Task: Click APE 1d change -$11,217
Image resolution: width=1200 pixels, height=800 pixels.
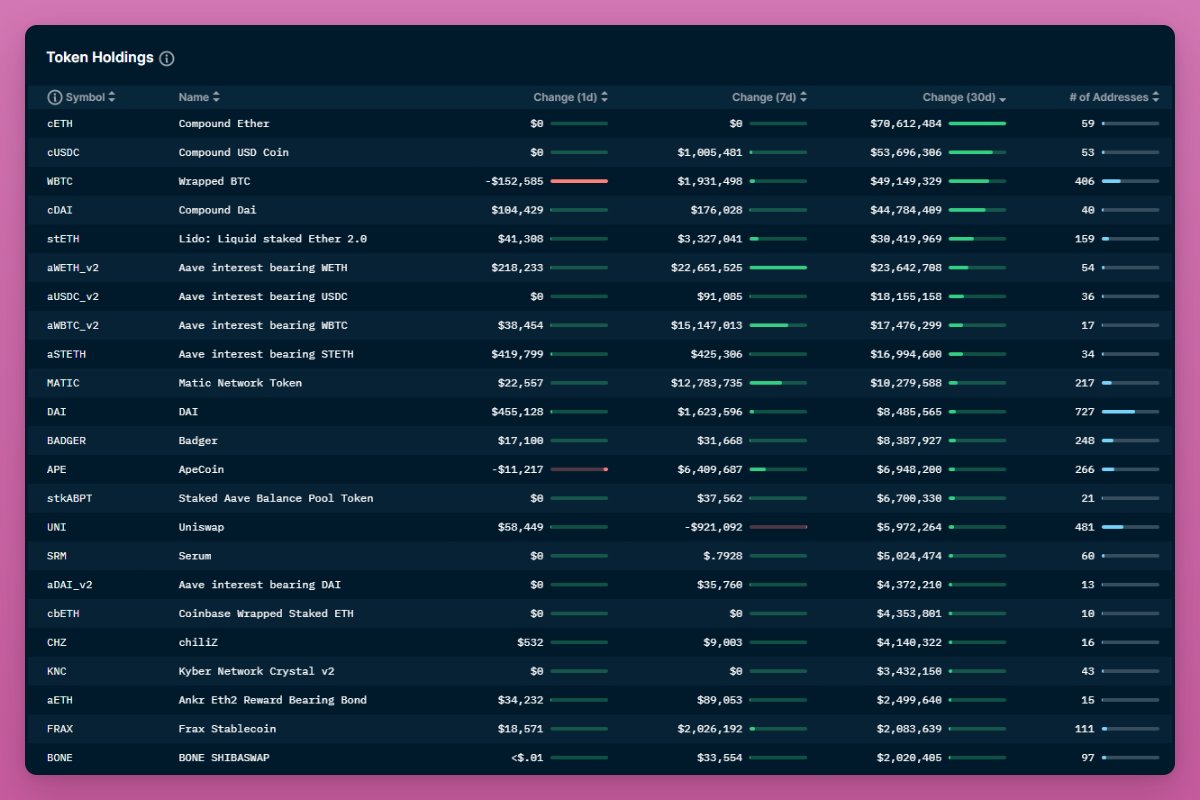Action: tap(517, 470)
